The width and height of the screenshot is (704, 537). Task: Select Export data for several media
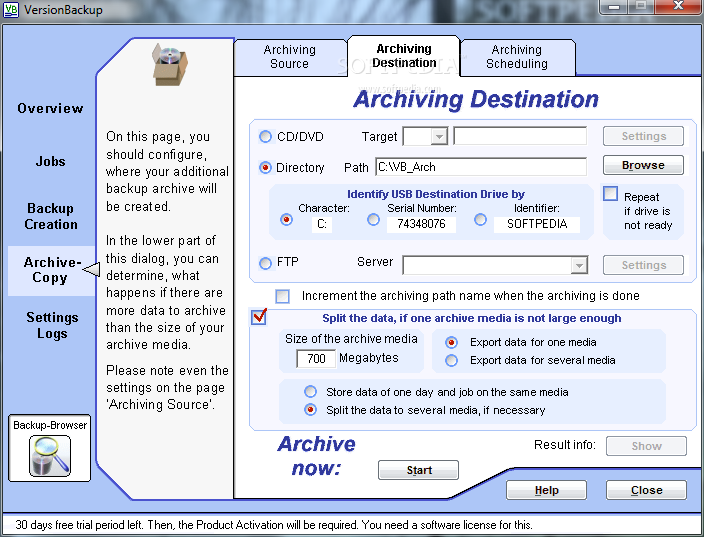point(451,360)
